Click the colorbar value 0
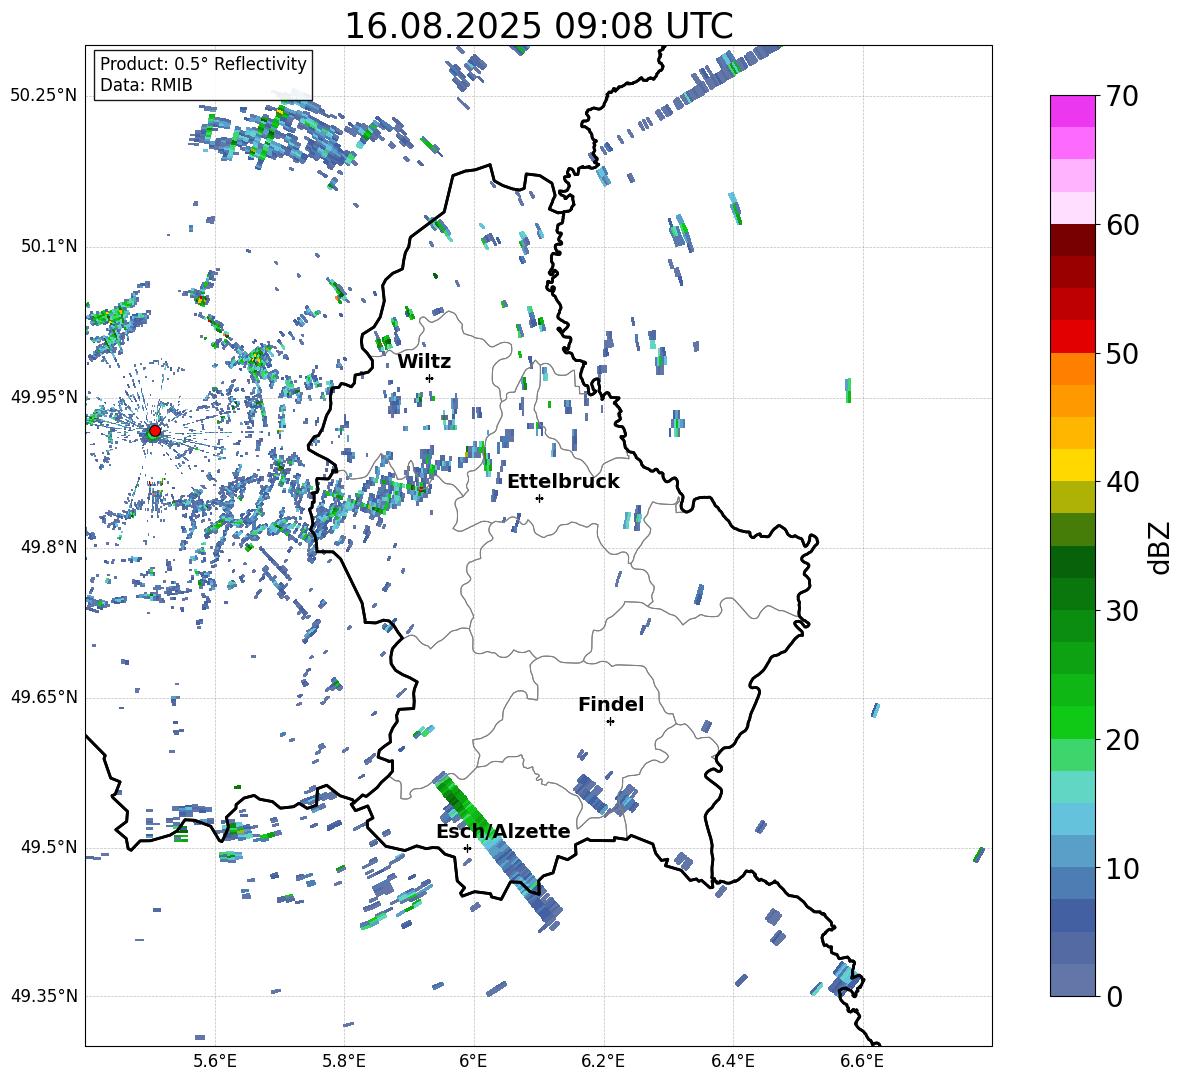Image resolution: width=1184 pixels, height=1081 pixels. click(x=1114, y=996)
